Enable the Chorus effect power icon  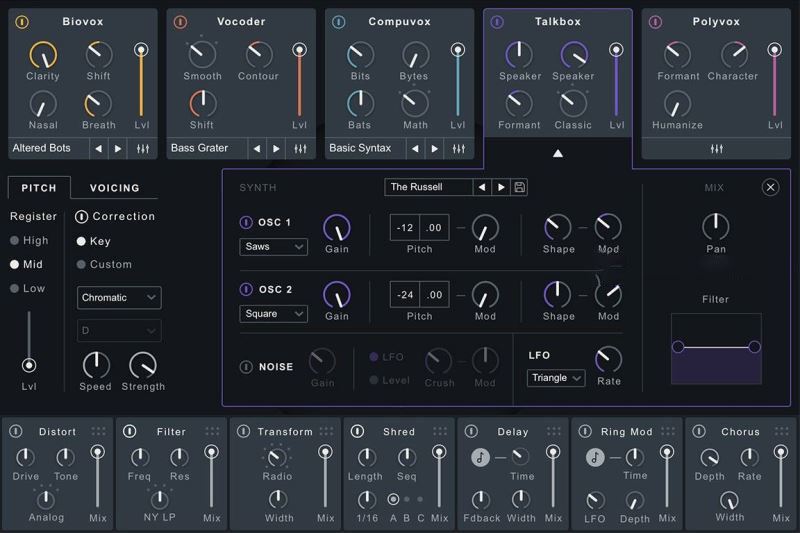point(699,432)
